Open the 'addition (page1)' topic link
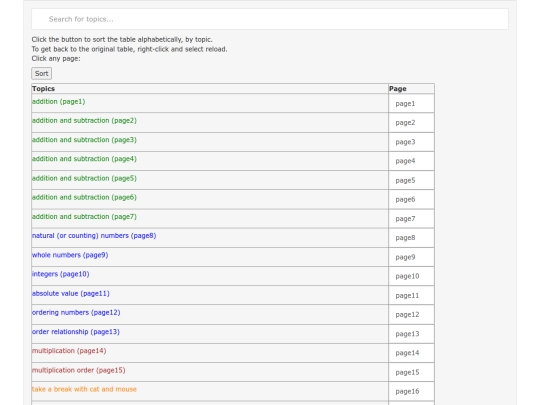540x405 pixels. point(58,102)
